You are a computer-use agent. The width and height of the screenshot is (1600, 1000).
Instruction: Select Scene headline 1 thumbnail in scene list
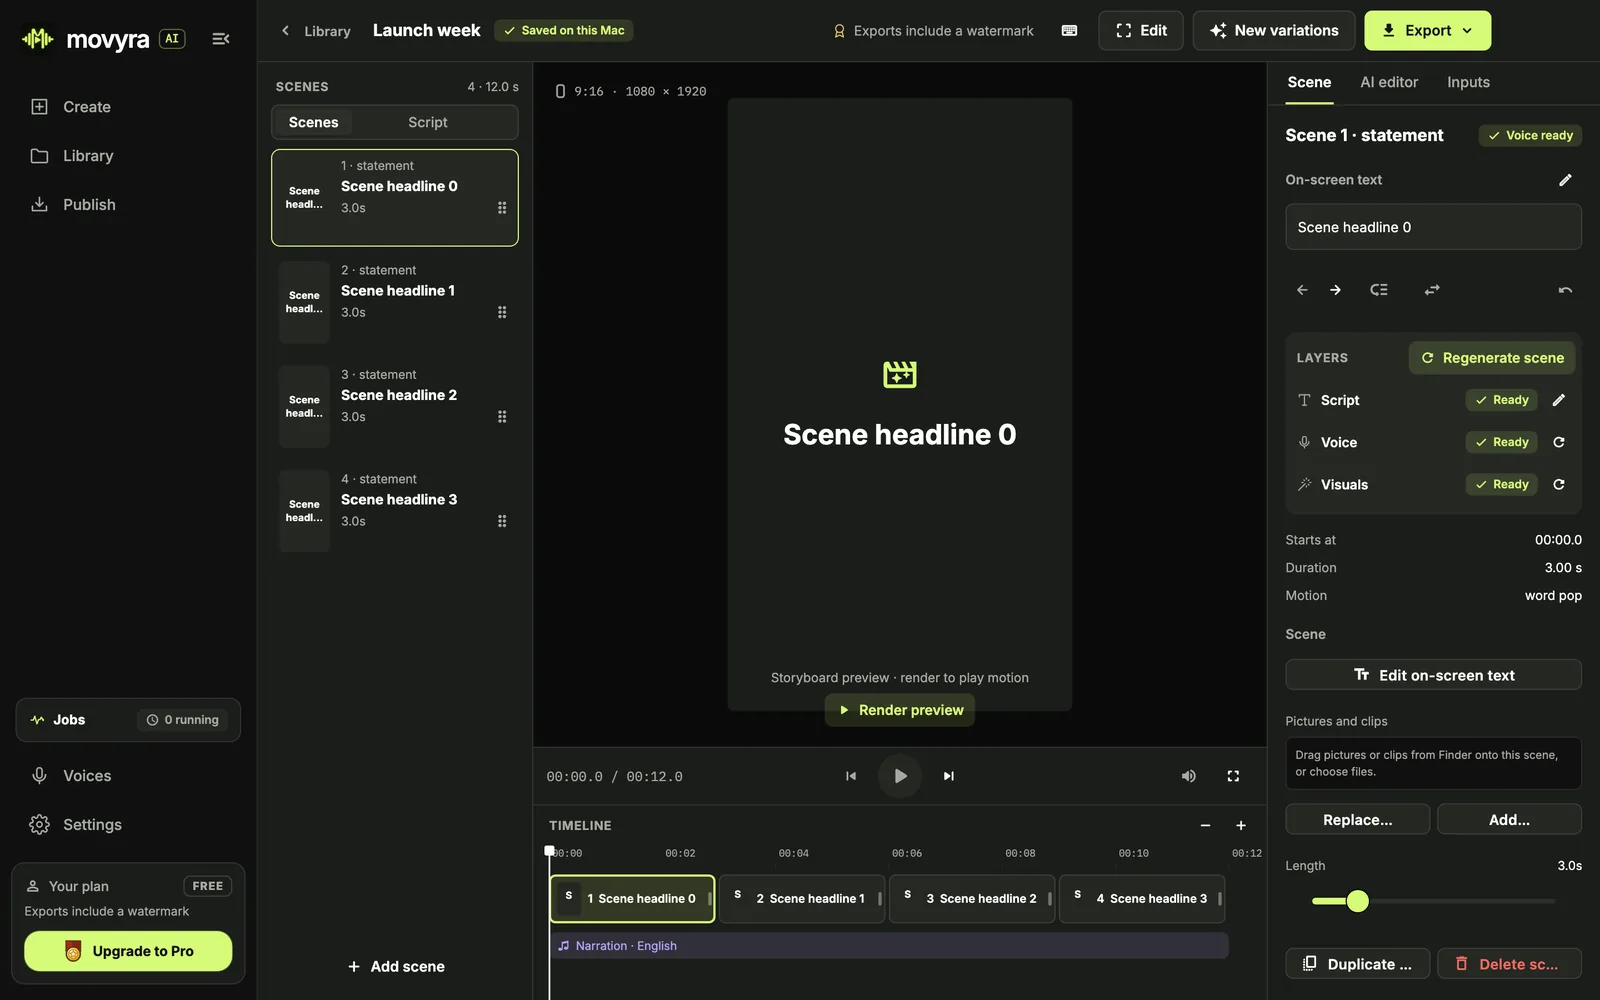coord(304,302)
